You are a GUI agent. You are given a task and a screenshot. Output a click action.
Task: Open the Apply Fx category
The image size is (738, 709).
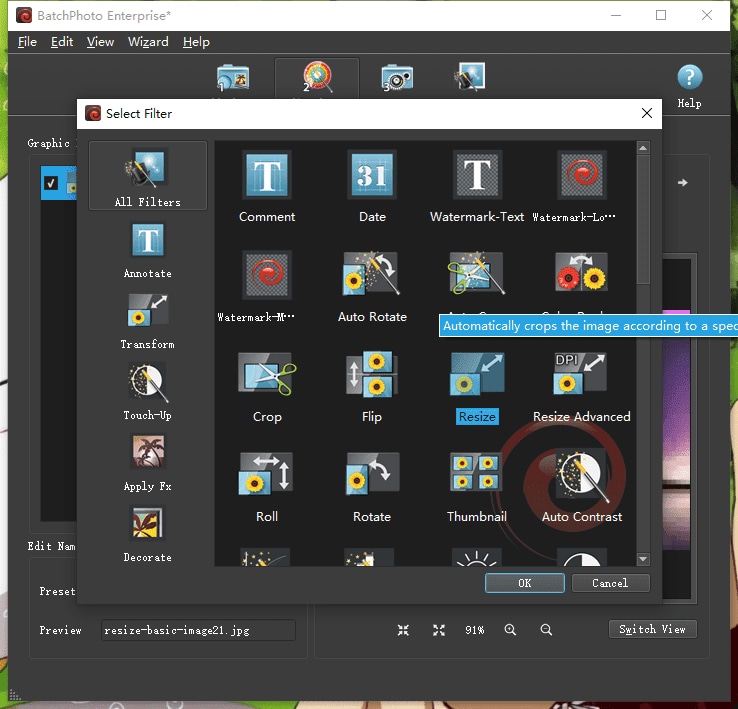point(148,463)
